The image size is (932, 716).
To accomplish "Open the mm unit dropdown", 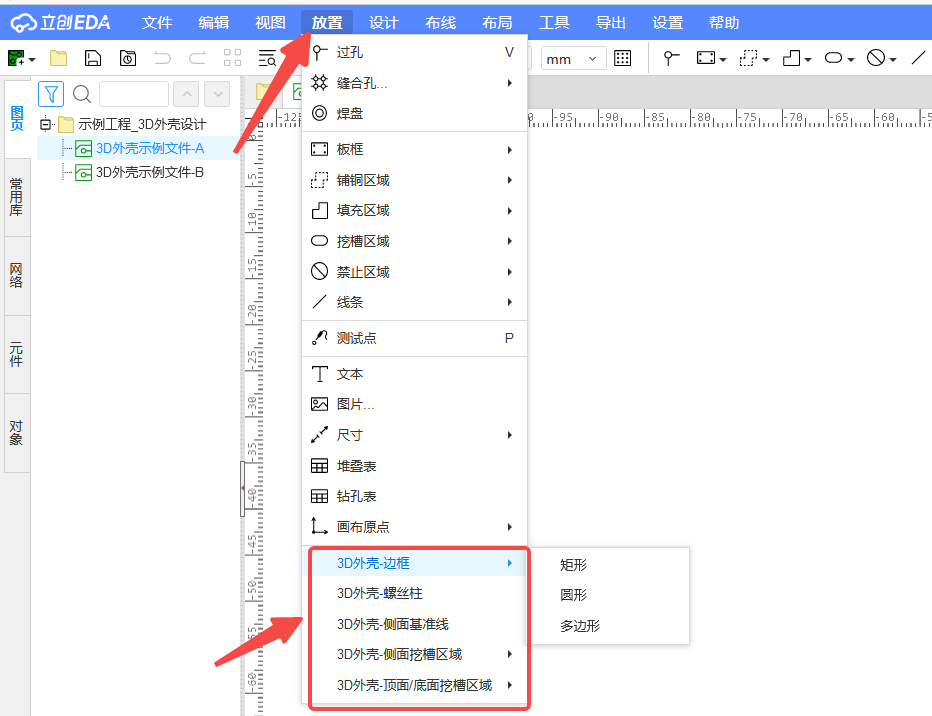I will click(x=573, y=59).
